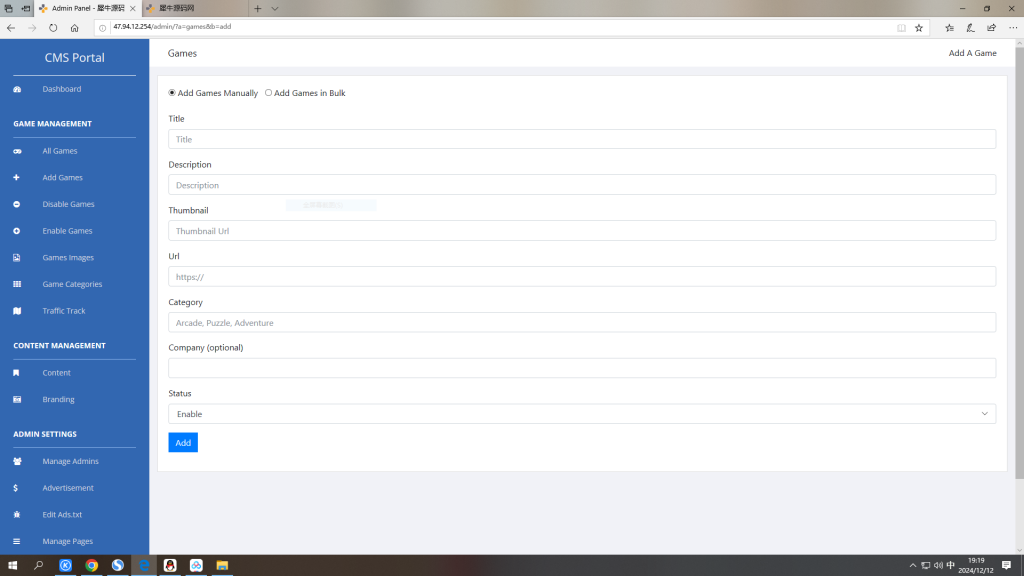Screen dimensions: 1024x576
Task: Open the browser tab list dropdown arrow
Action: (275, 8)
